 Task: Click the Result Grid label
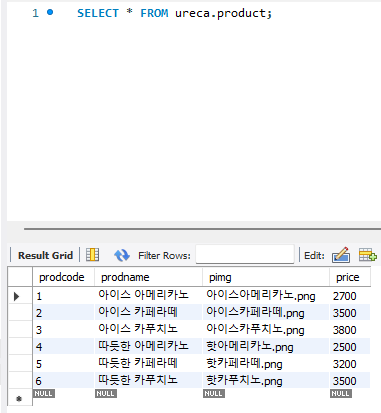(45, 255)
